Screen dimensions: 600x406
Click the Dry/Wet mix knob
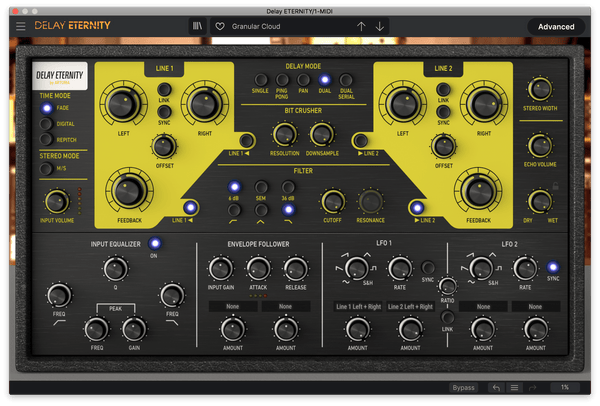coord(540,201)
